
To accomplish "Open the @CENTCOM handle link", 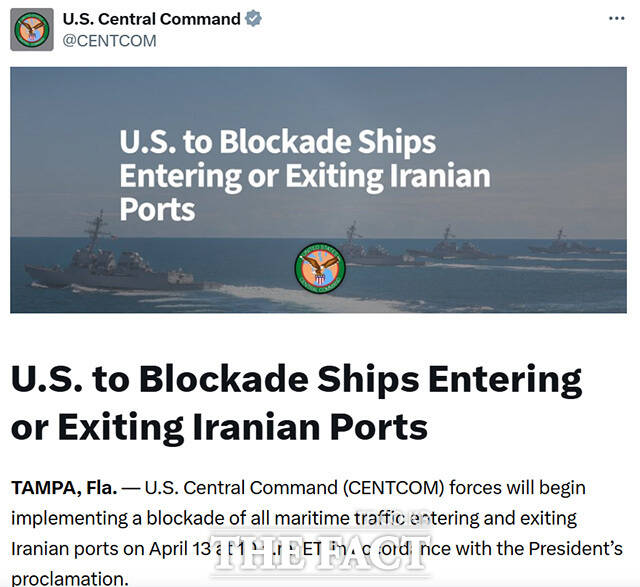I will tap(109, 41).
